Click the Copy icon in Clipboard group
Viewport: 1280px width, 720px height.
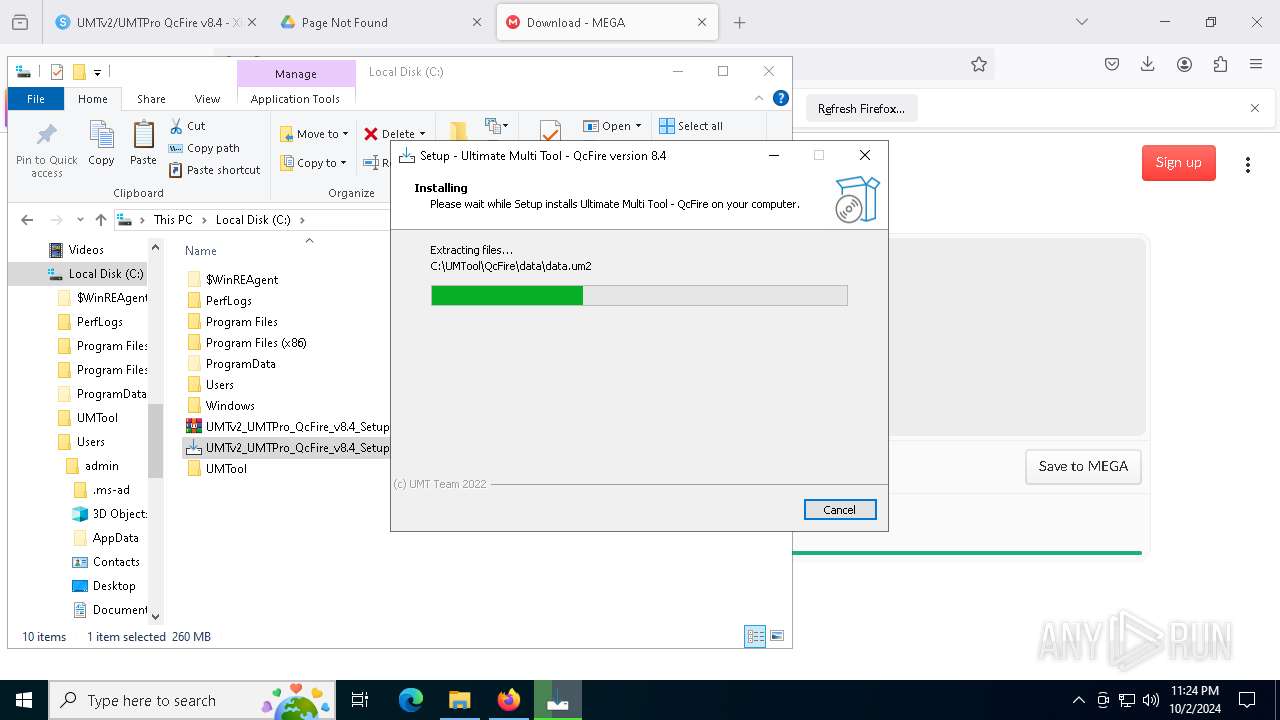click(101, 135)
